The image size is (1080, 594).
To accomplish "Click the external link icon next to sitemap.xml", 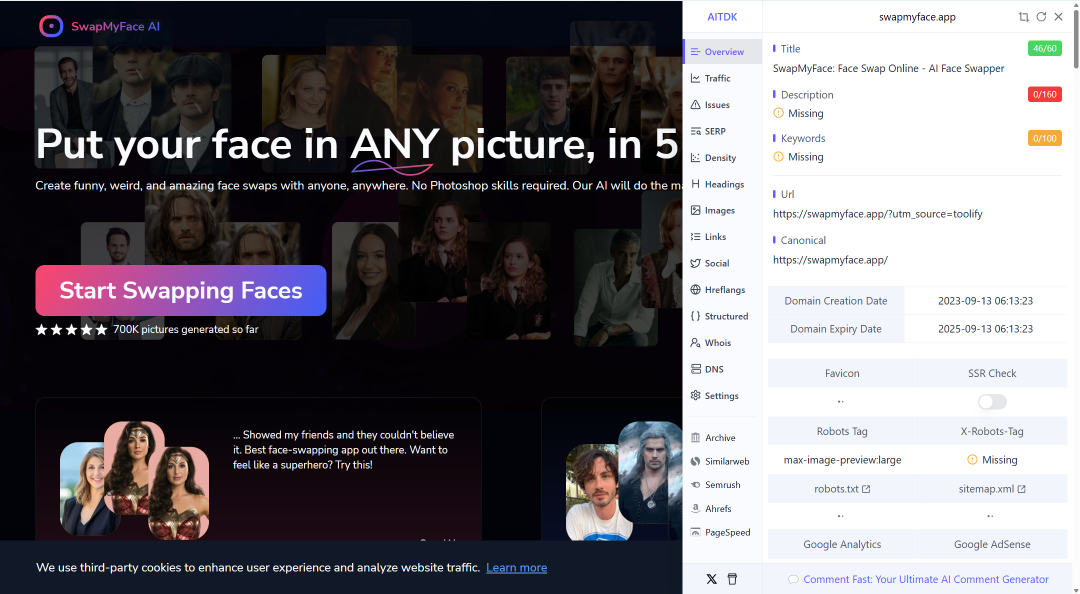I will pos(1021,489).
